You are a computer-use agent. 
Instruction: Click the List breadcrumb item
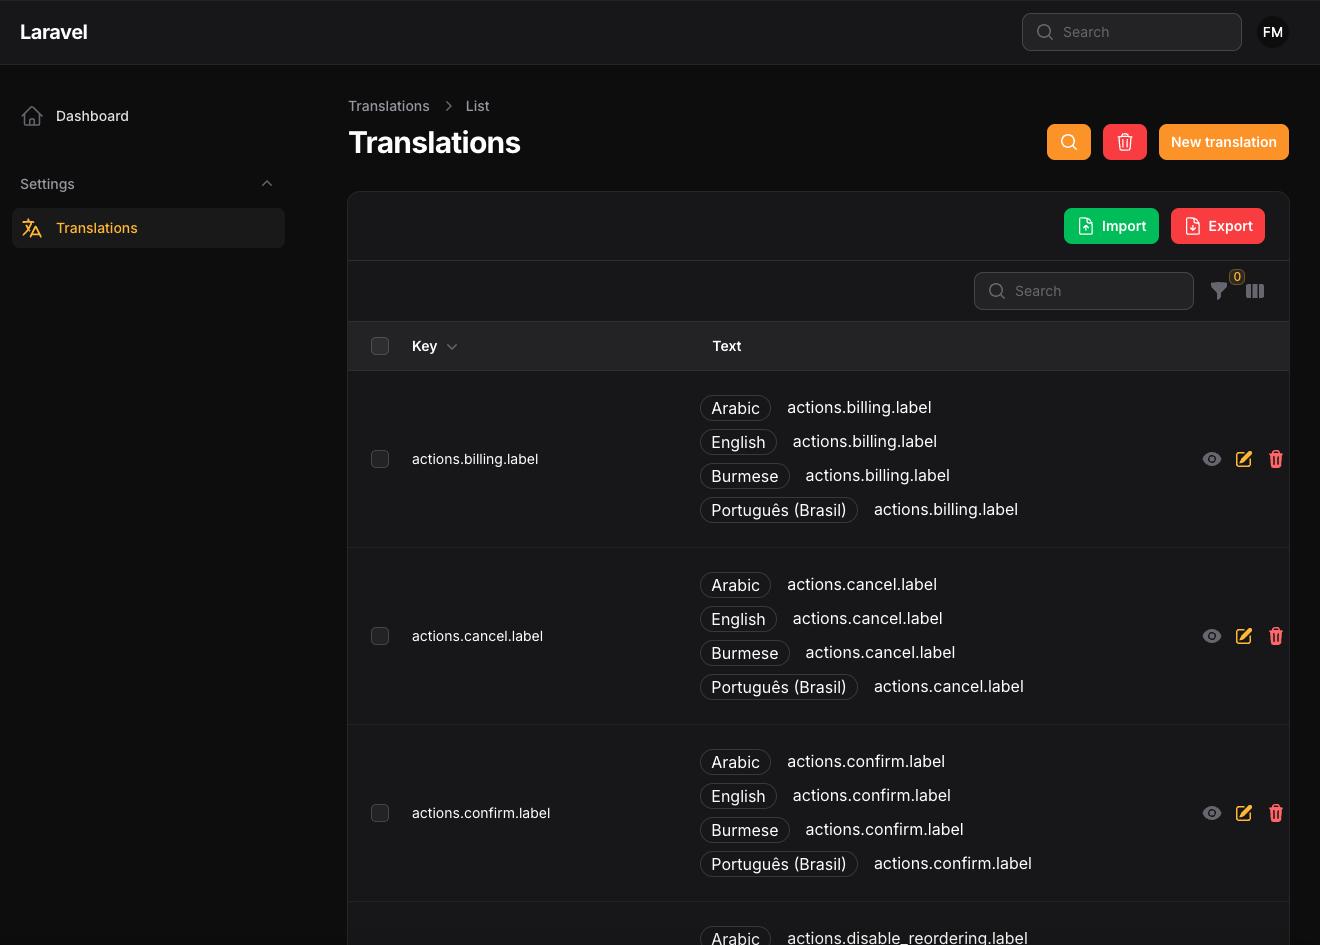(x=477, y=106)
